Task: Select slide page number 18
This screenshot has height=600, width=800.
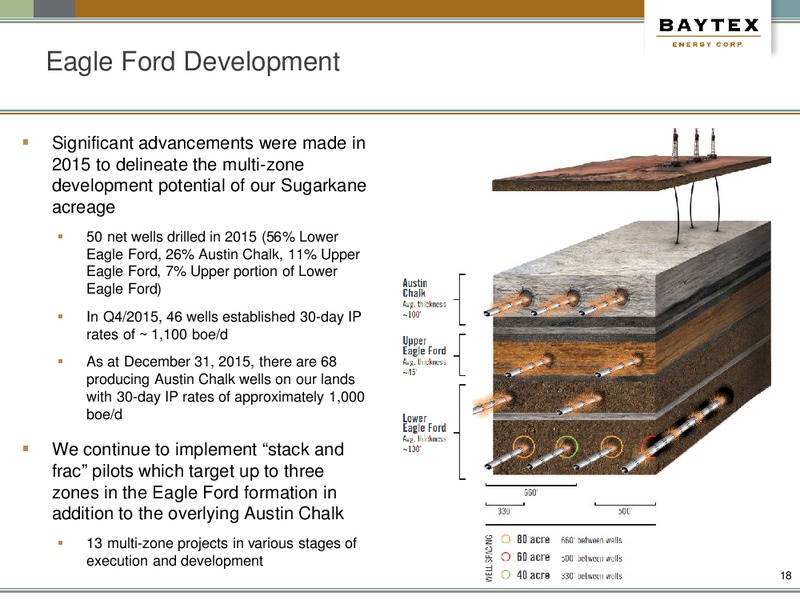Action: pyautogui.click(x=786, y=575)
